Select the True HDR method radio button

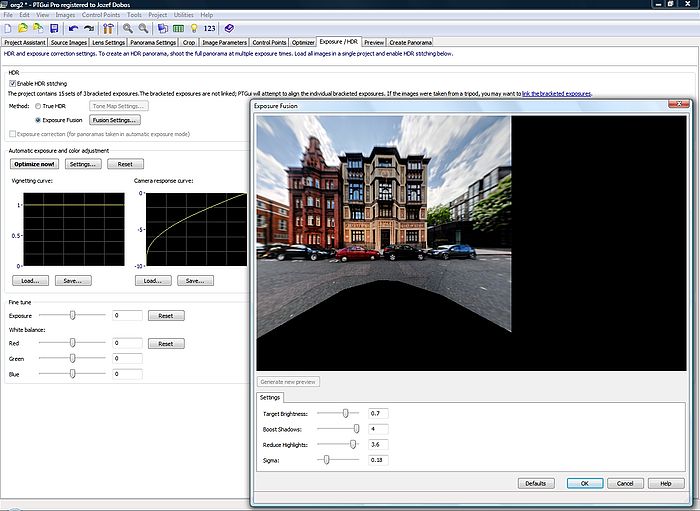[38, 105]
